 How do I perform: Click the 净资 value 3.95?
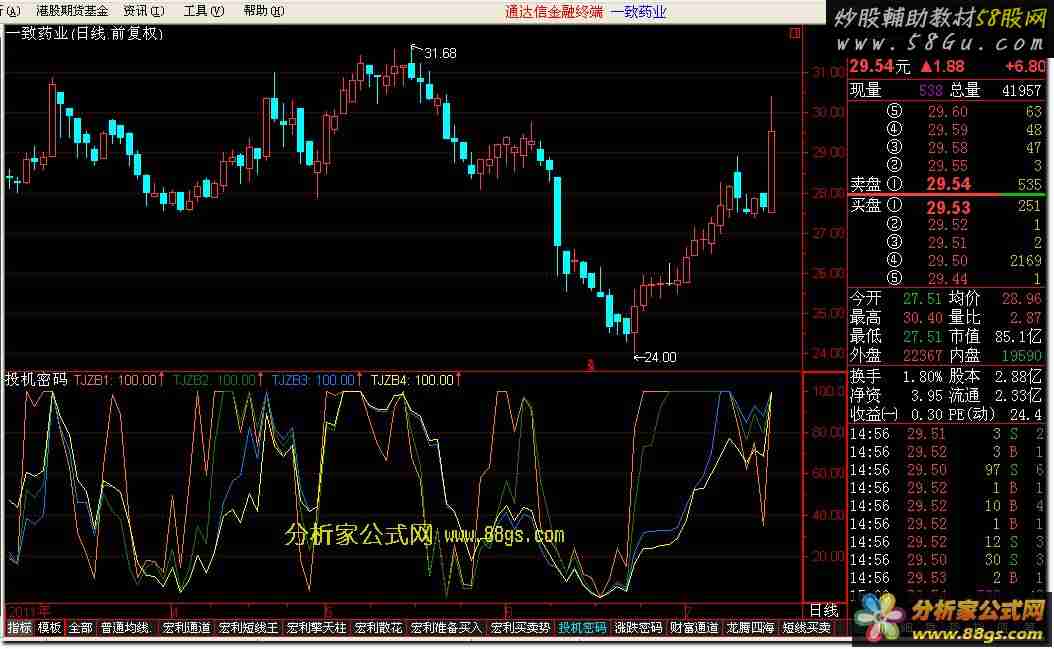[926, 395]
